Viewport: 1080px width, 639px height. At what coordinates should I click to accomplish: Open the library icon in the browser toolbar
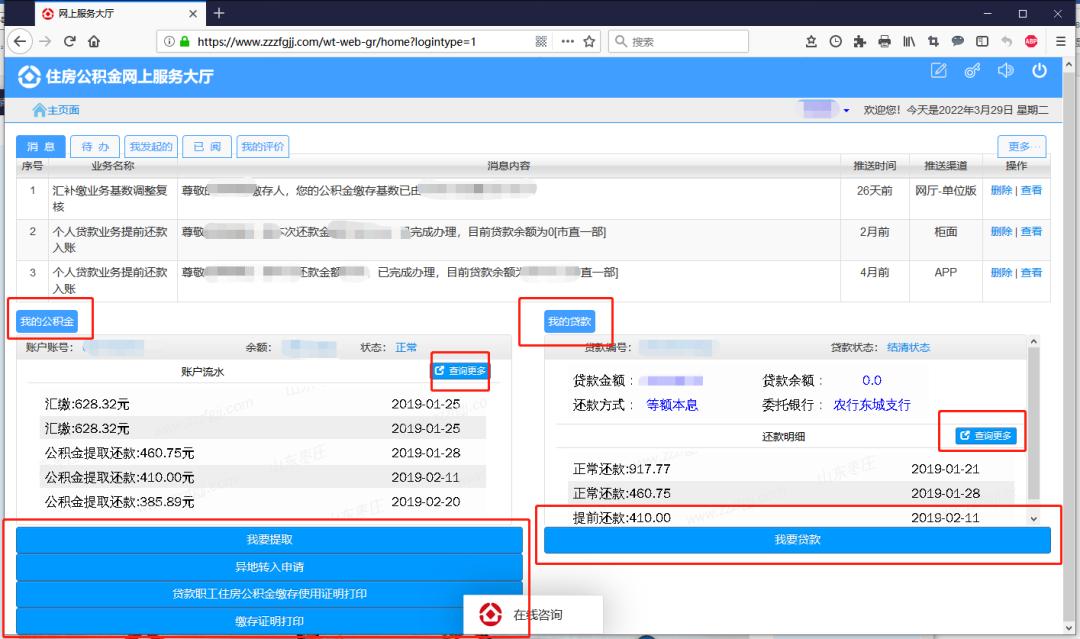909,42
